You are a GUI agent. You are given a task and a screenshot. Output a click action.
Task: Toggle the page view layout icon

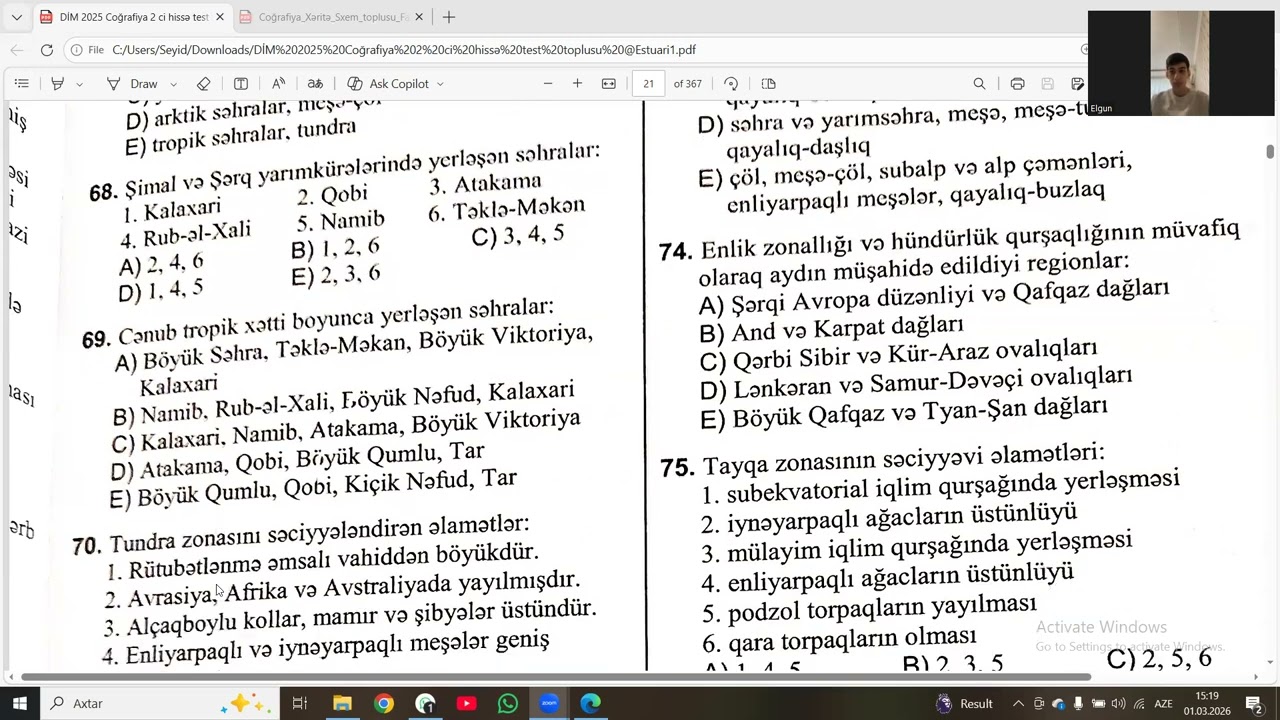(768, 84)
